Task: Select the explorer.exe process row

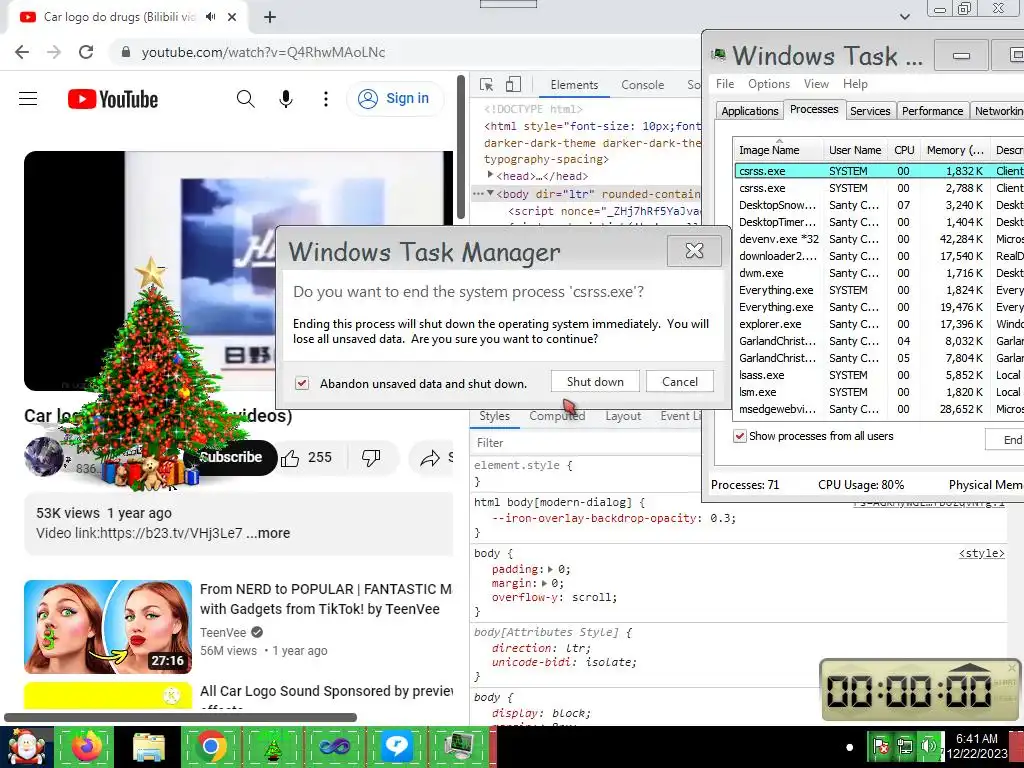Action: 879,324
